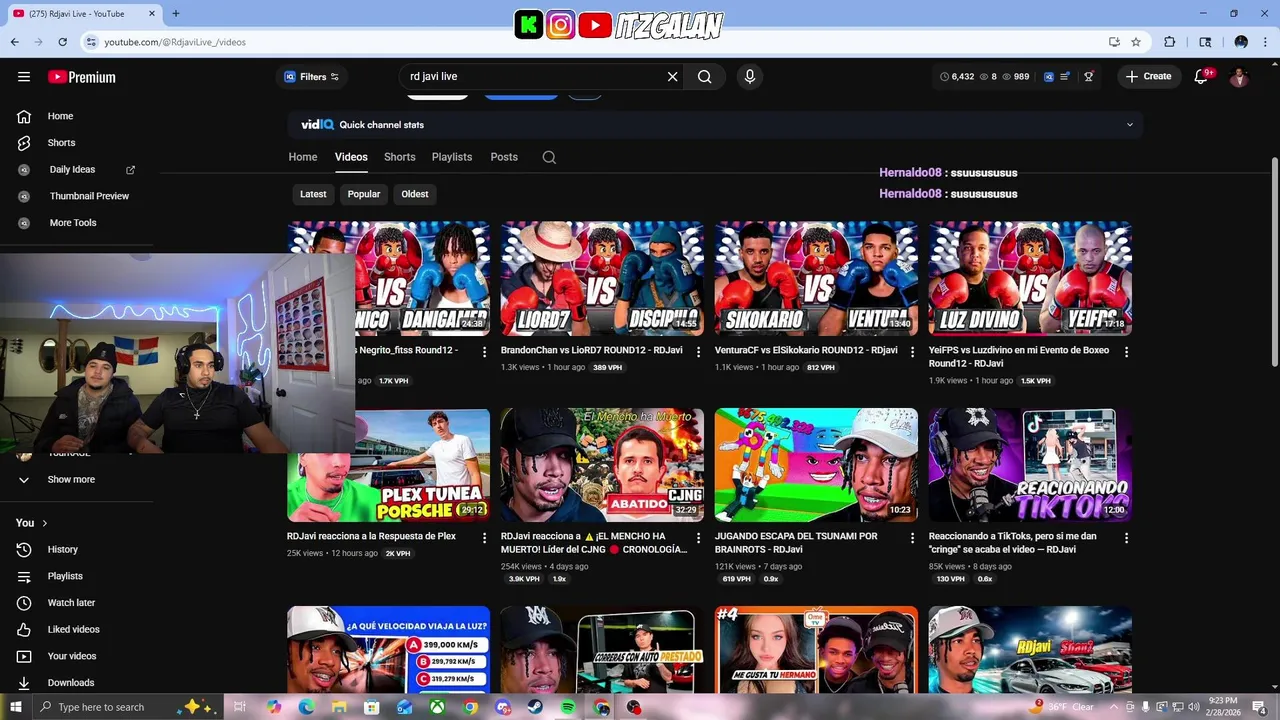Switch to the Shorts tab
This screenshot has height=720, width=1280.
point(400,157)
